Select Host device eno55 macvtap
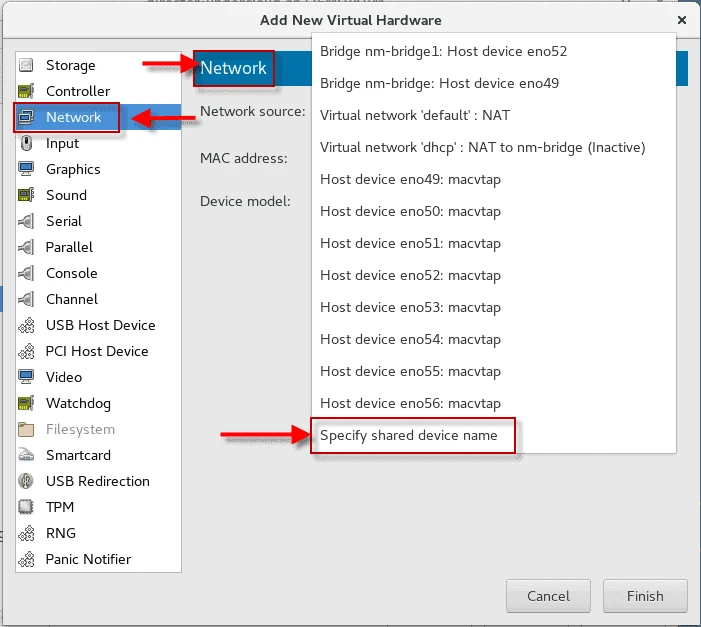Viewport: 701px width, 627px height. pyautogui.click(x=494, y=371)
